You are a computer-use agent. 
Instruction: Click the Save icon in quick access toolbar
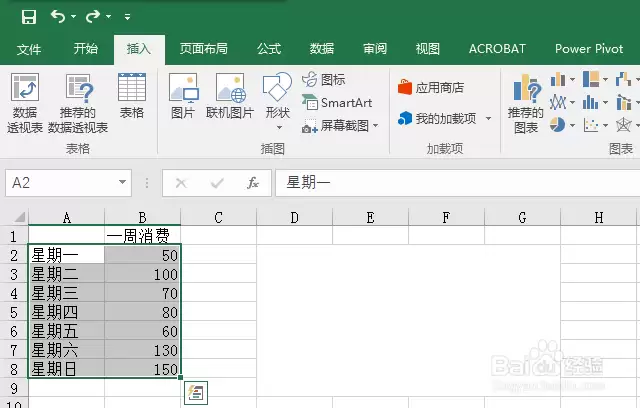click(x=28, y=17)
